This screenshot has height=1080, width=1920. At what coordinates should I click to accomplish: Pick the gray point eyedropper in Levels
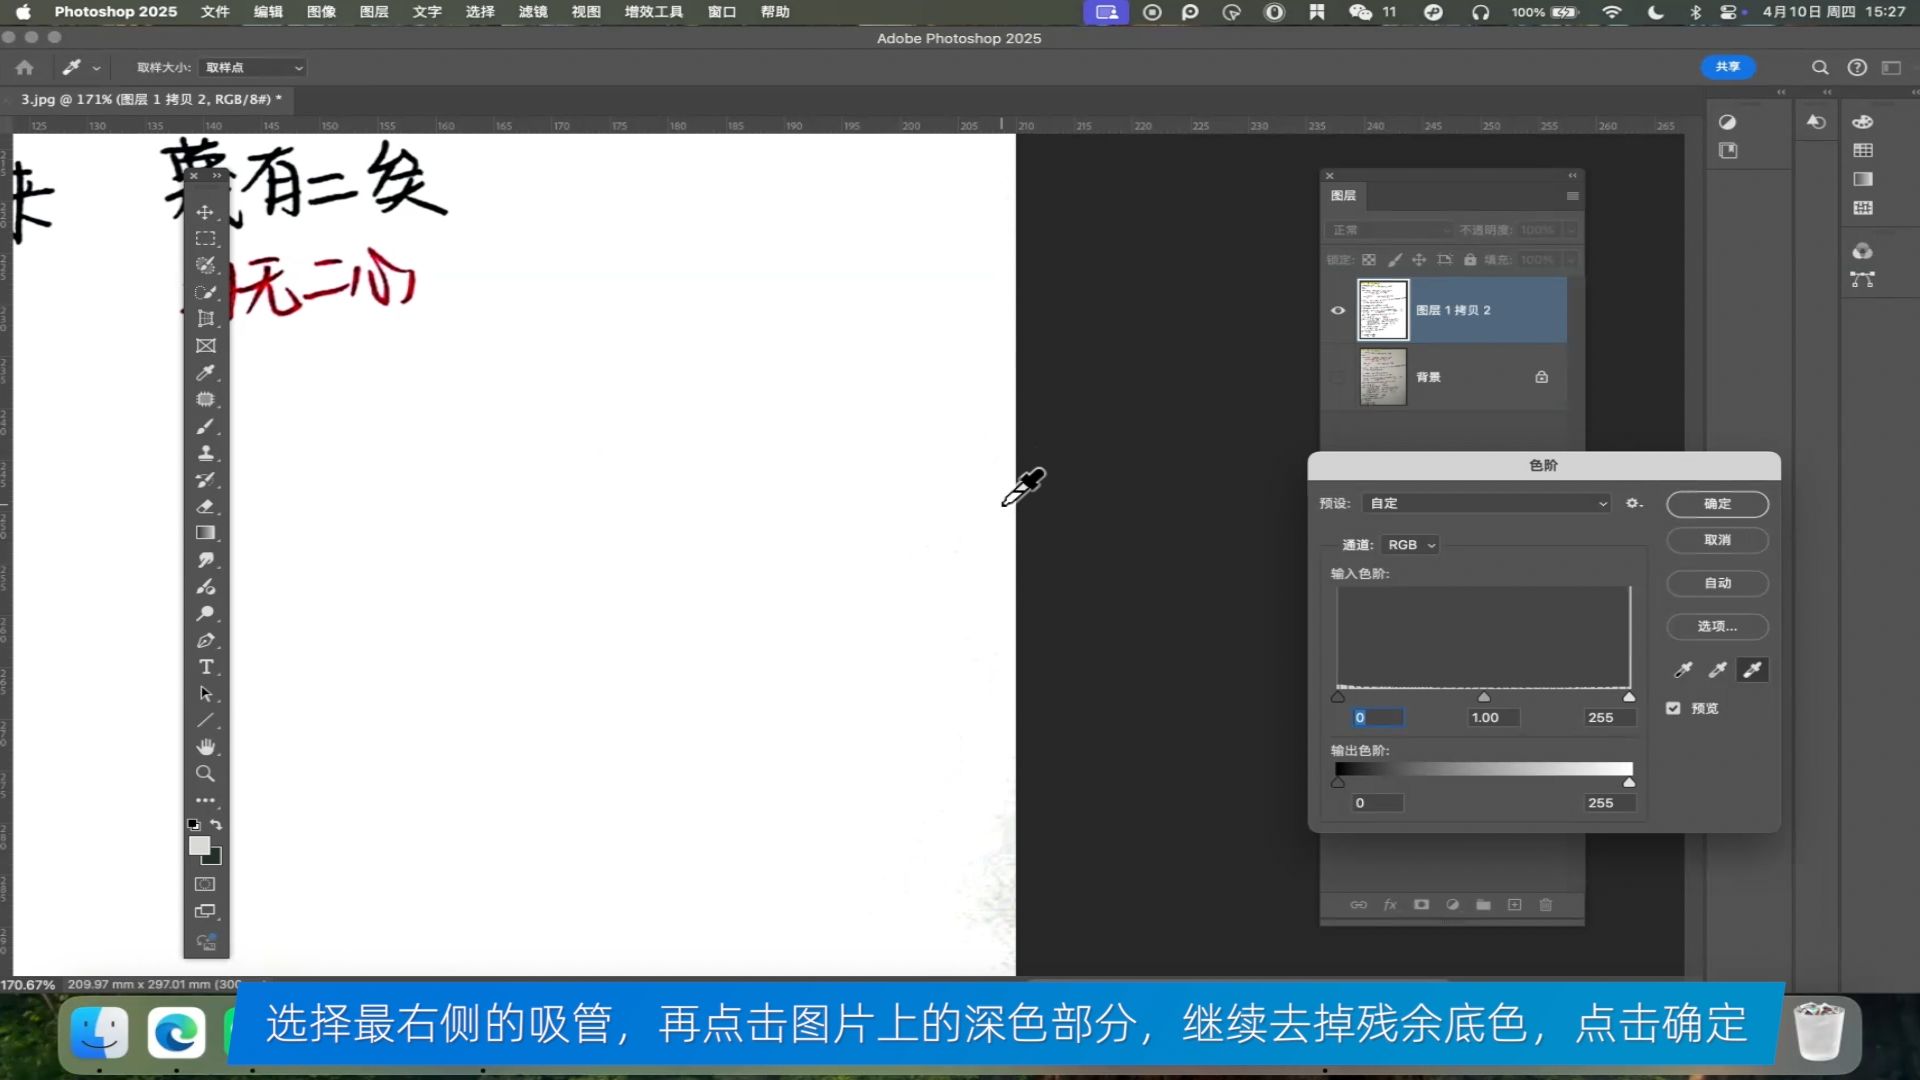click(x=1718, y=670)
